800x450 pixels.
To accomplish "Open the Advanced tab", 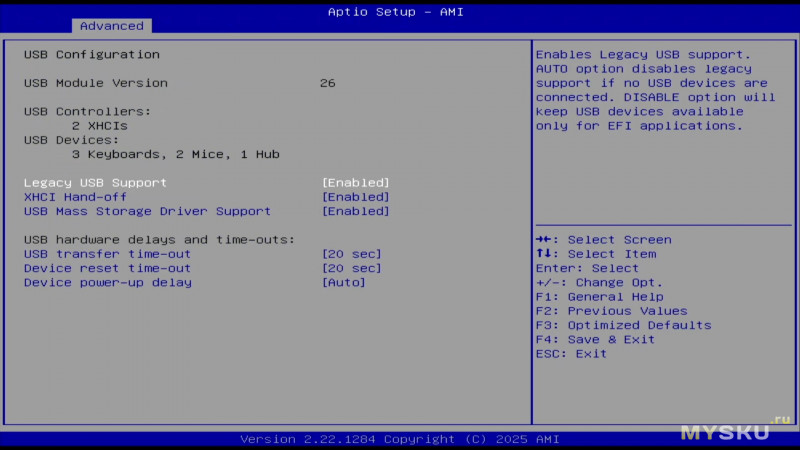I will point(112,26).
